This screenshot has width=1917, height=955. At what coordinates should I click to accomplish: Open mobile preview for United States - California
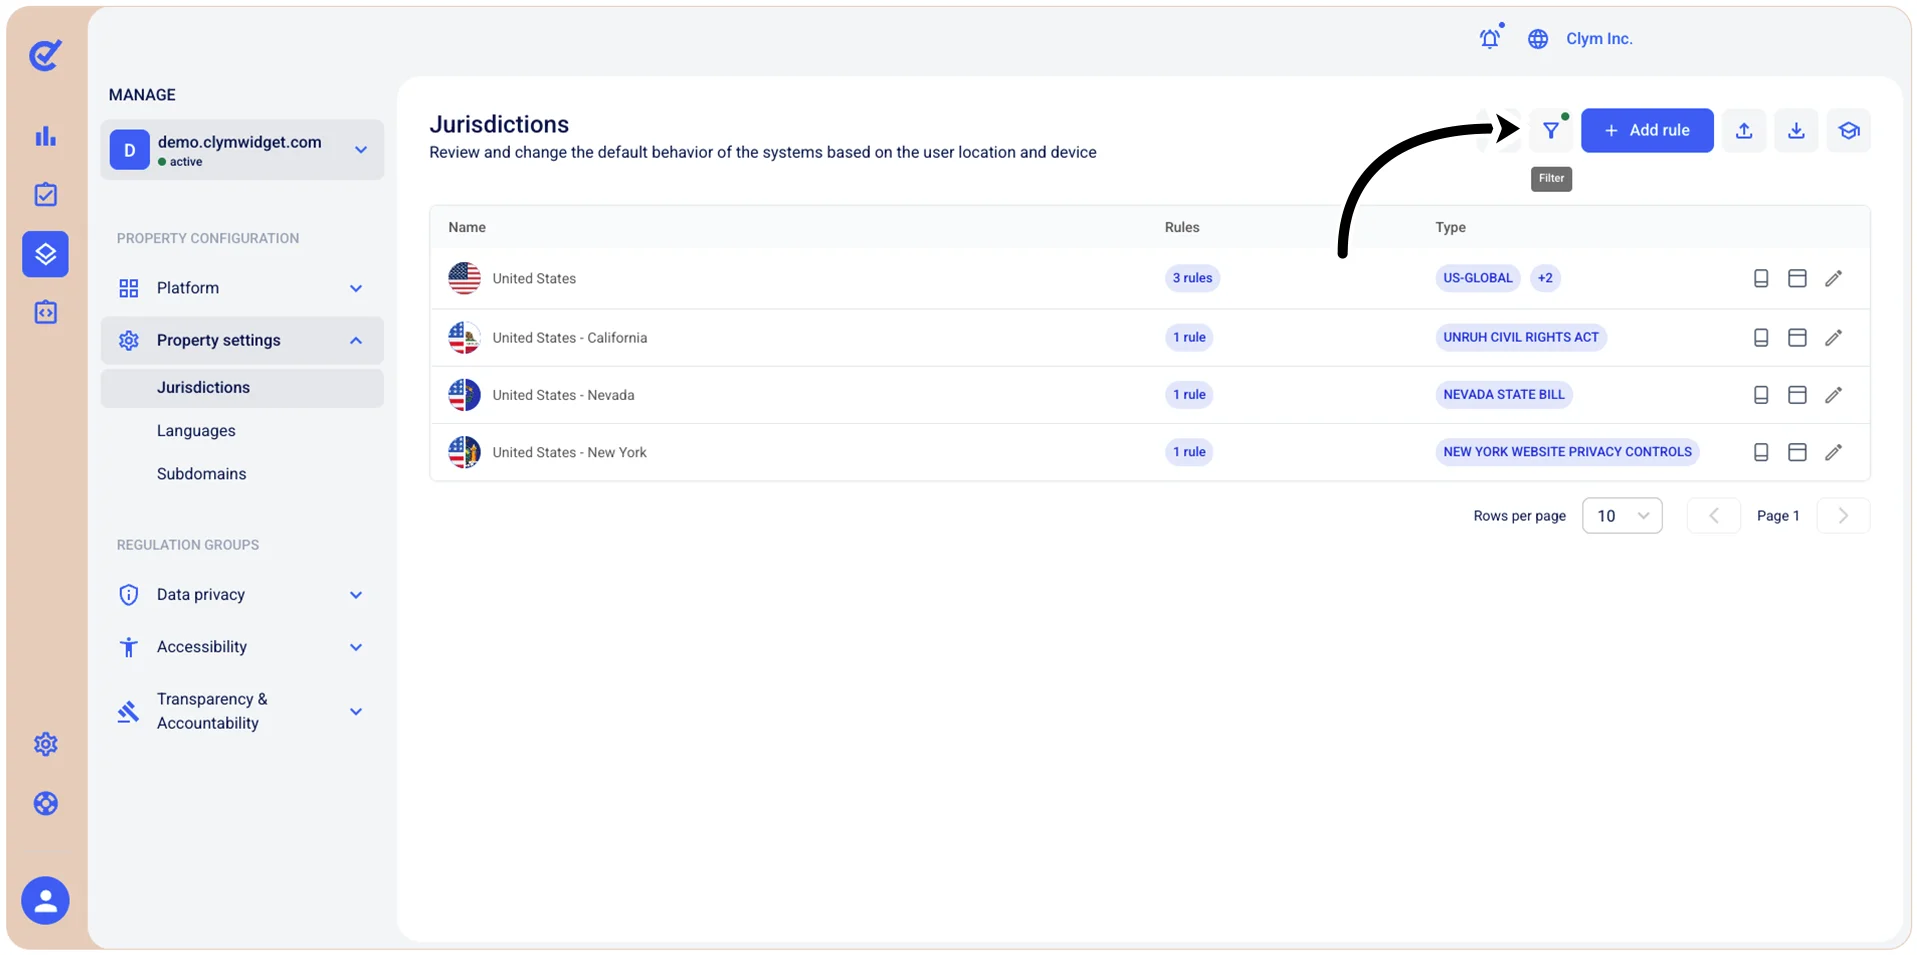(x=1761, y=338)
